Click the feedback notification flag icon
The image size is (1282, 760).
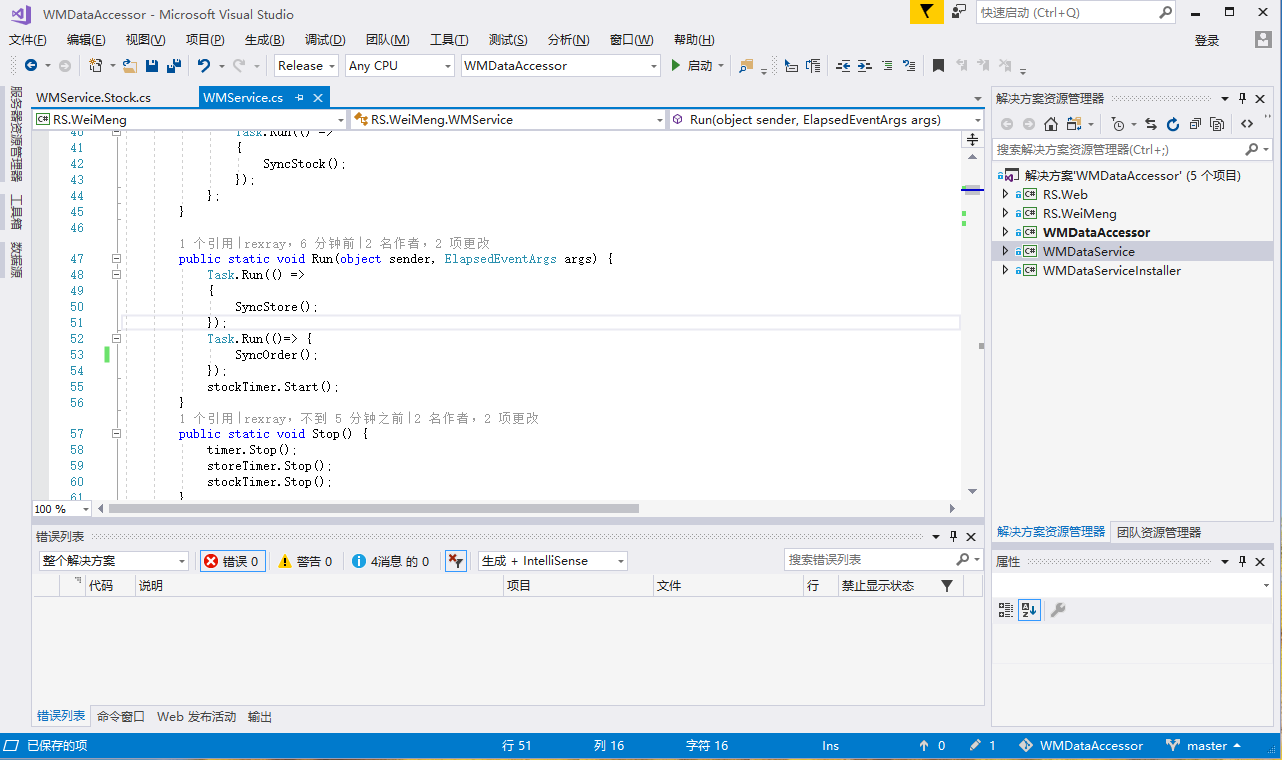(927, 12)
